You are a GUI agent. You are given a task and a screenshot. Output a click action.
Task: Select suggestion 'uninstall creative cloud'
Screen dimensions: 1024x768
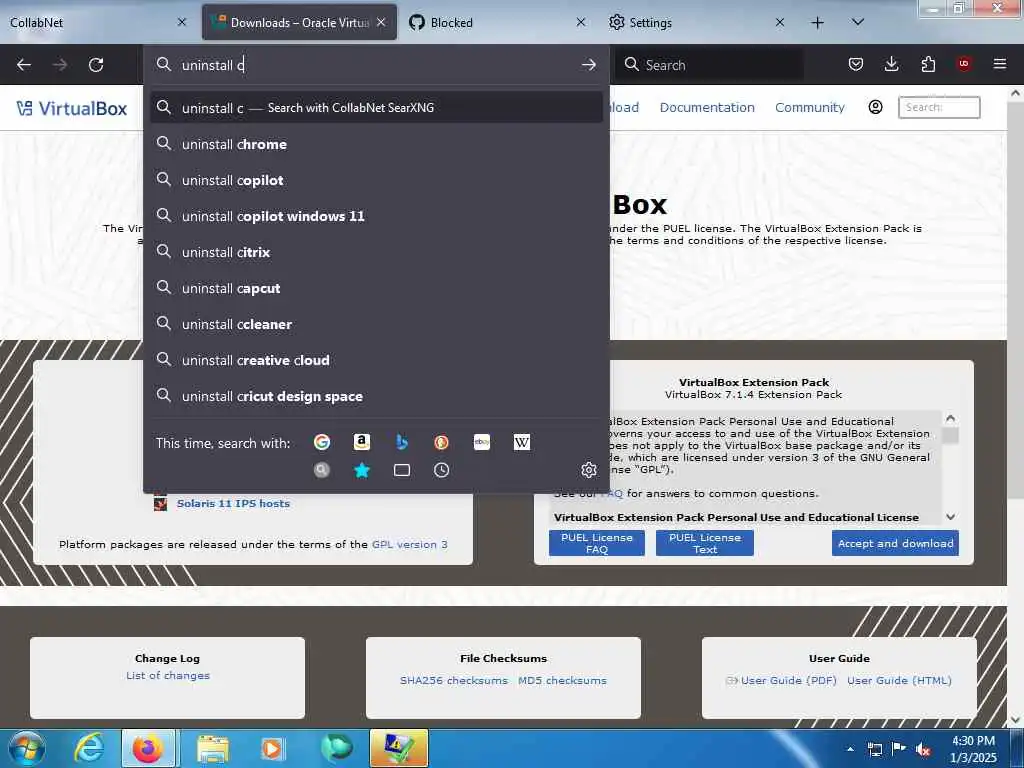pos(376,360)
